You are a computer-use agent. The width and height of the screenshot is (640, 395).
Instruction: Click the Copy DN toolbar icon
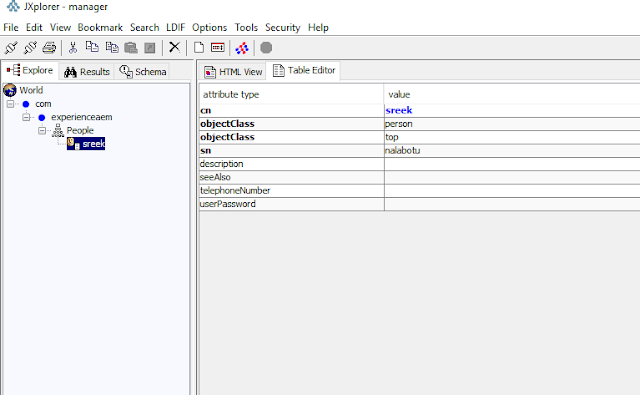coord(92,47)
